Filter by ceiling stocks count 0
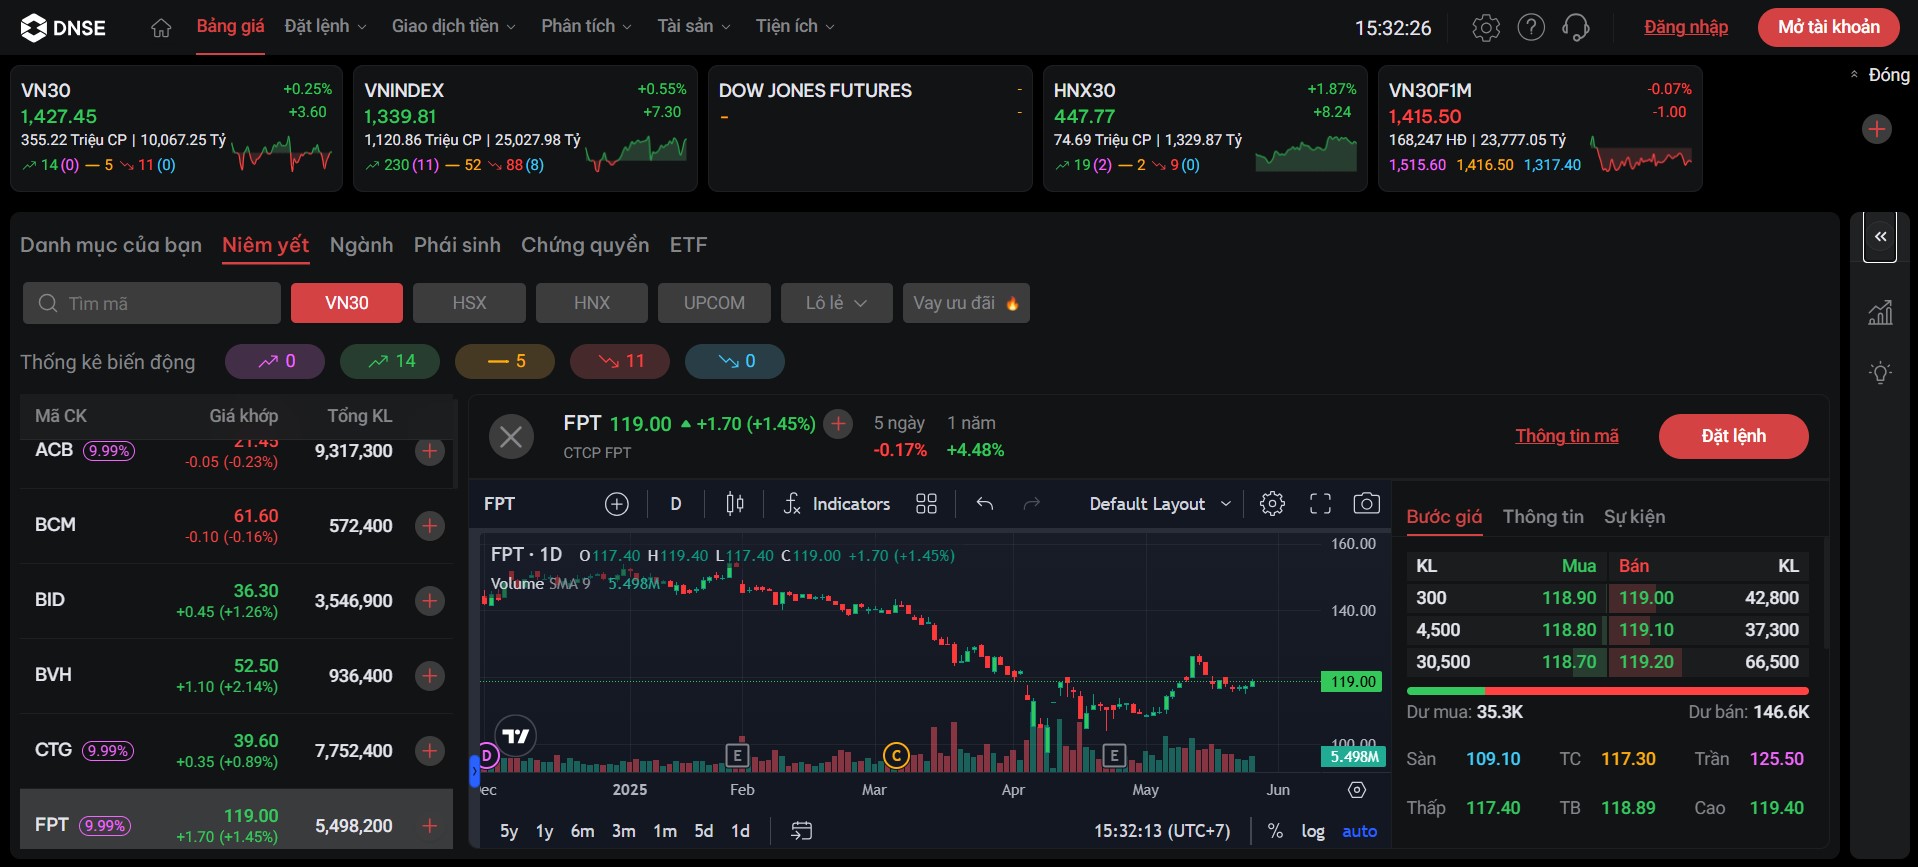This screenshot has width=1918, height=867. (x=275, y=361)
